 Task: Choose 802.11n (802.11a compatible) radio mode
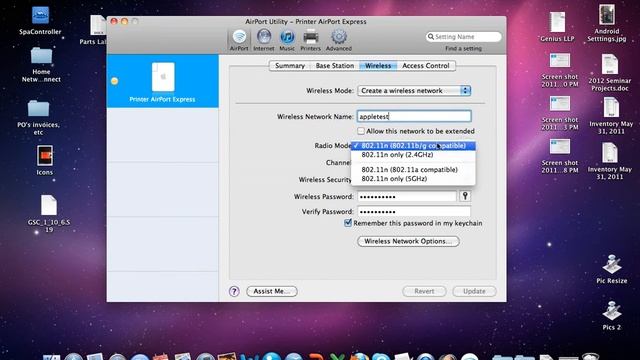(x=413, y=169)
